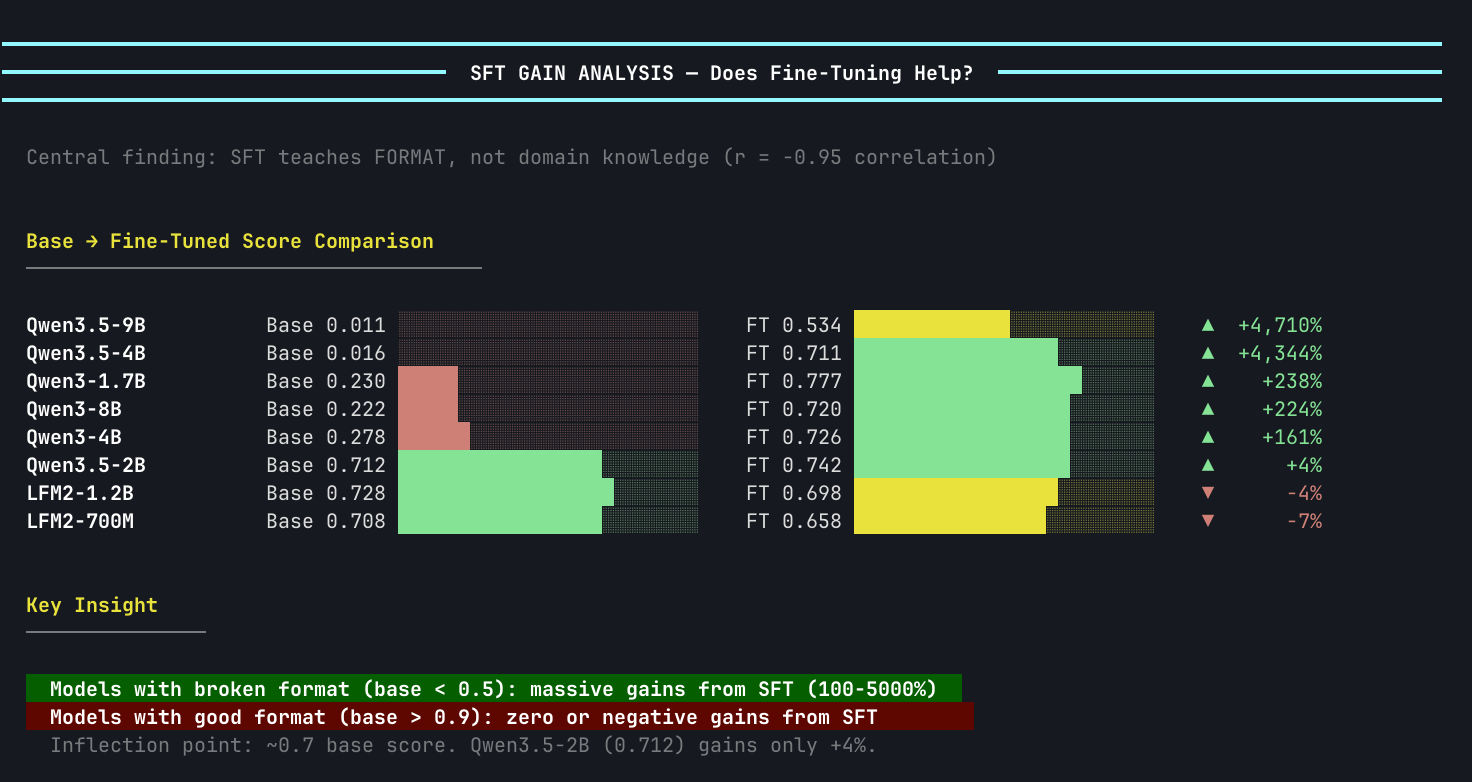Click the red down arrow for LFM2-700M
1472x782 pixels.
click(x=1208, y=521)
